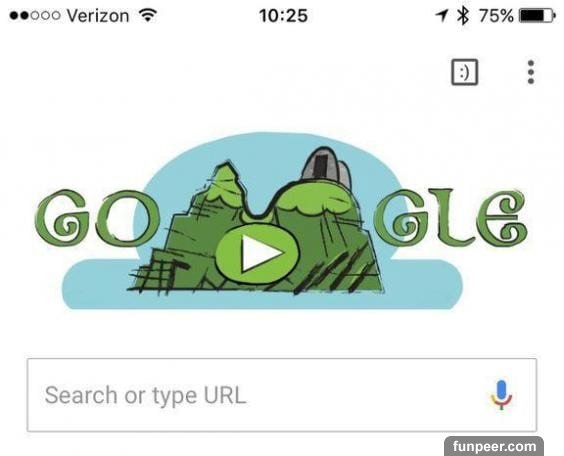Click the funpeer.com watermark link
The width and height of the screenshot is (564, 456).
click(x=494, y=446)
